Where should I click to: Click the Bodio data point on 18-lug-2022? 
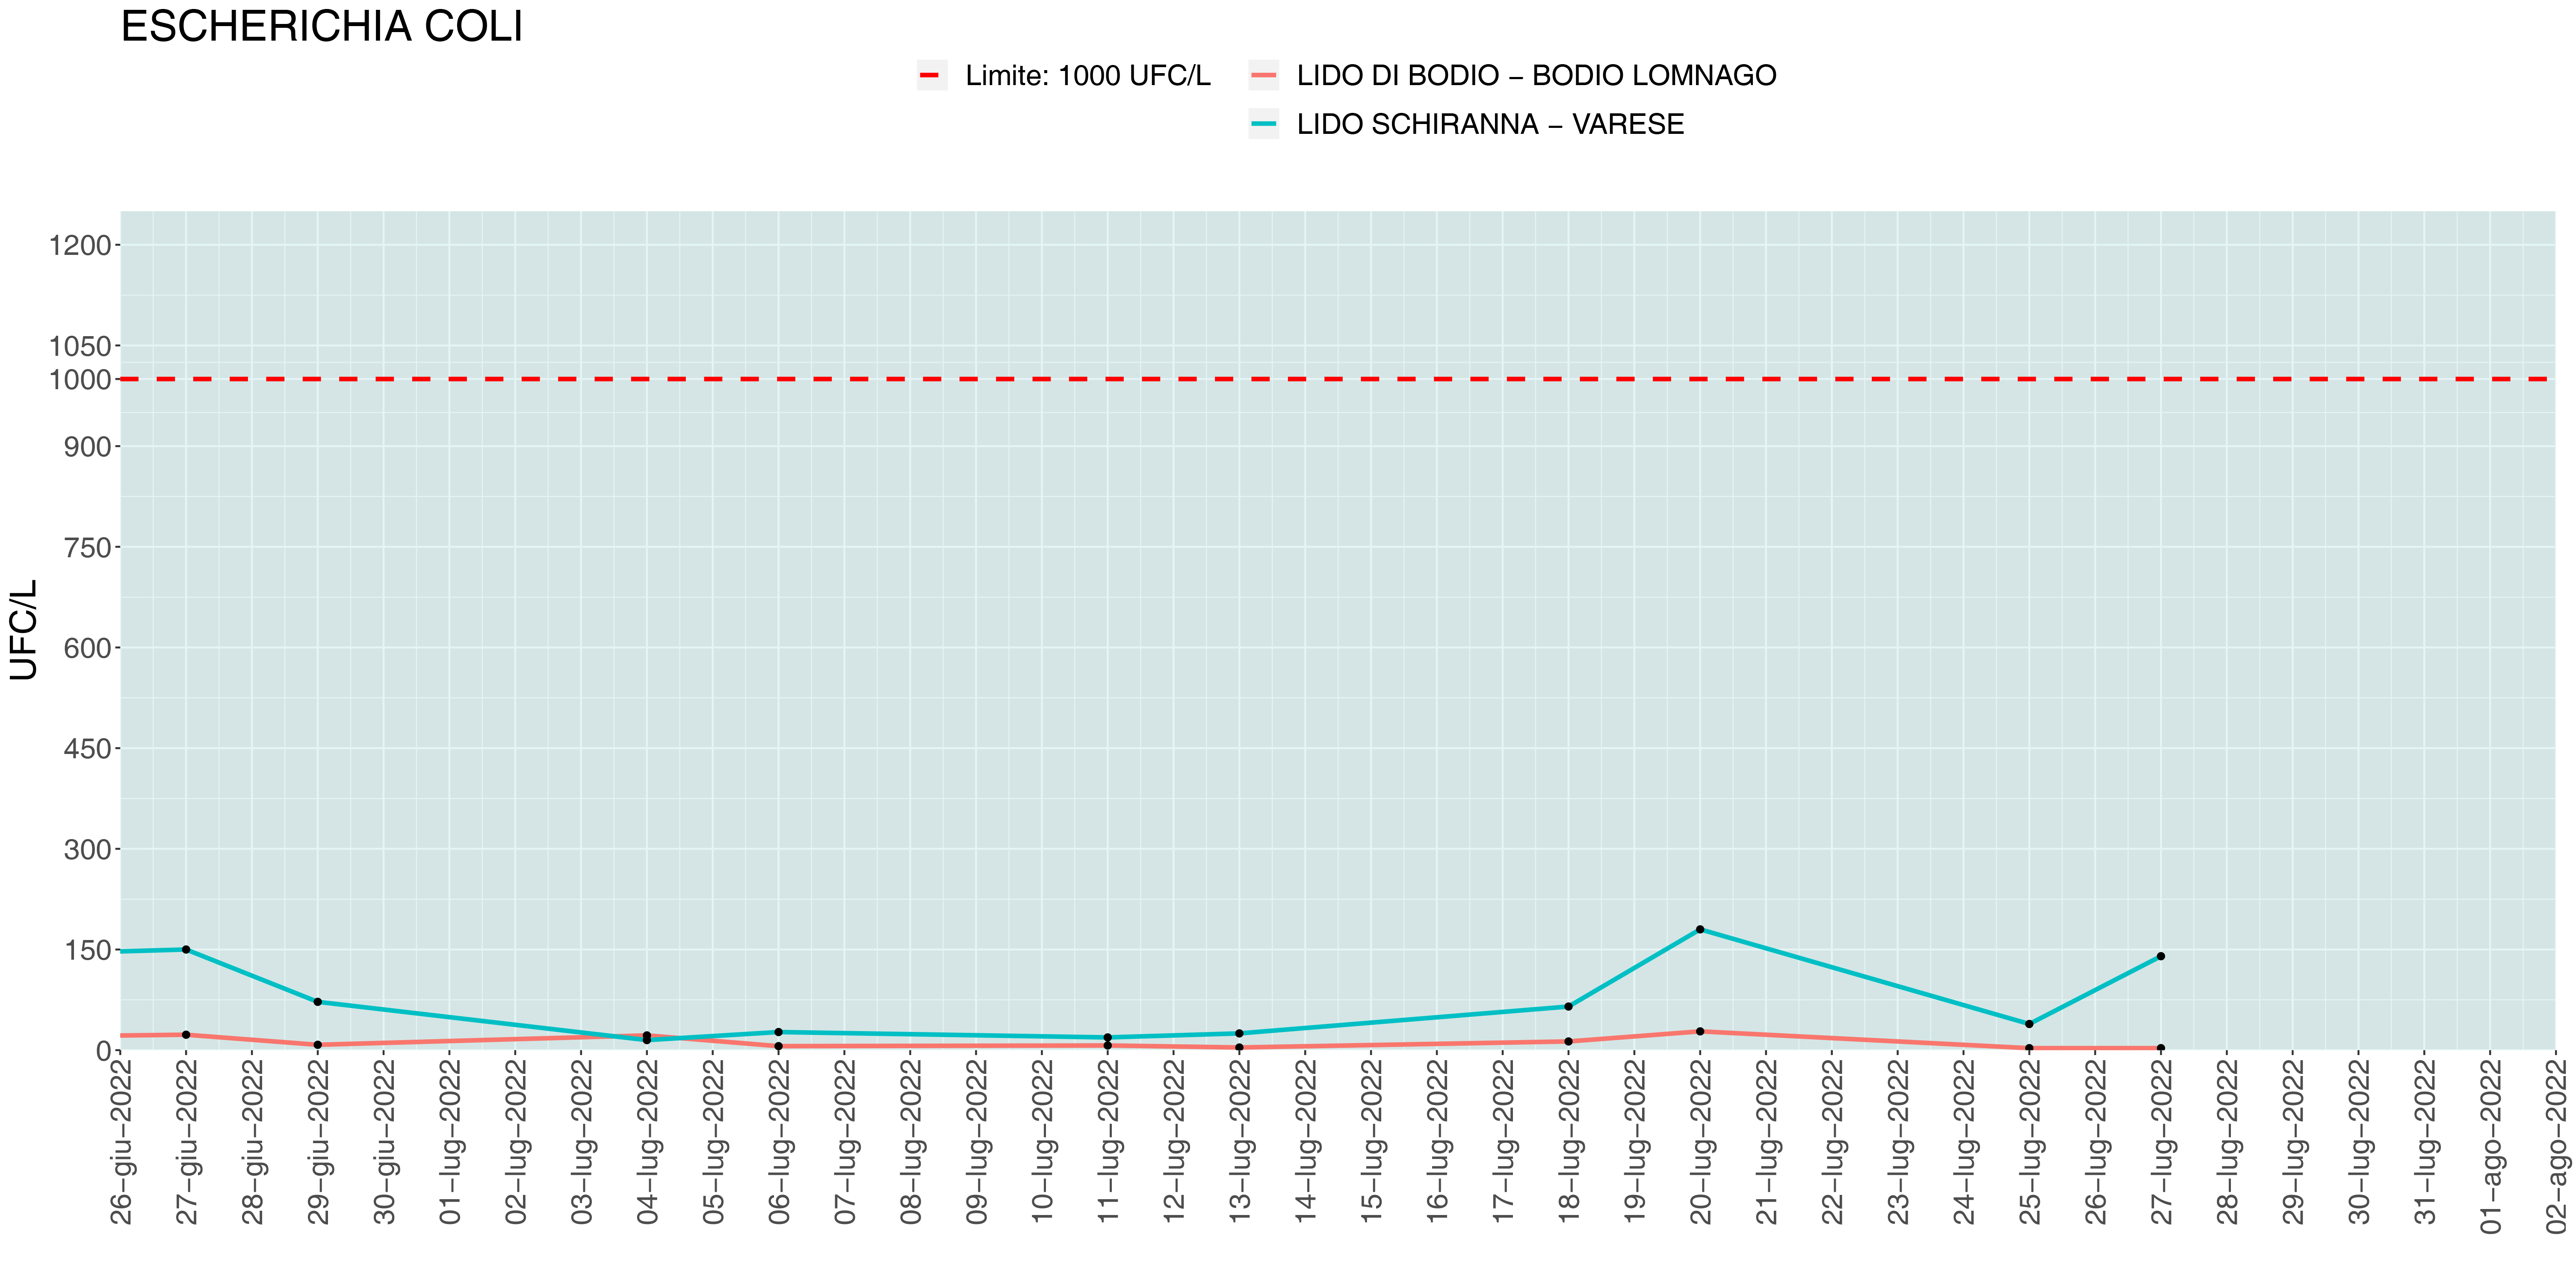[x=1568, y=1041]
